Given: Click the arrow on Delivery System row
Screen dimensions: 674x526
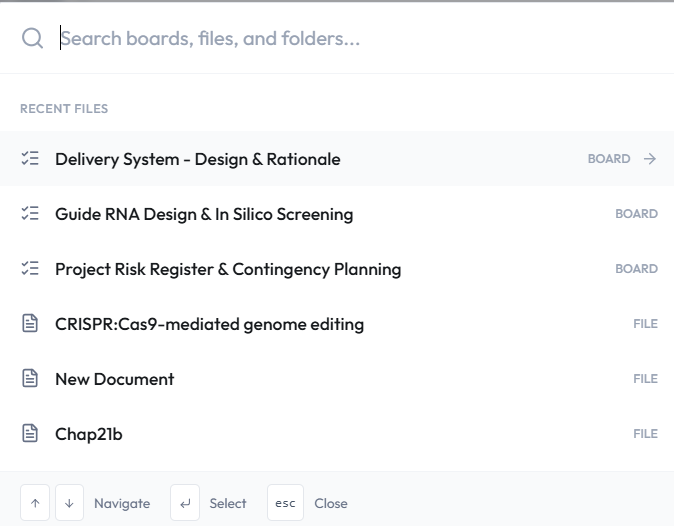Looking at the screenshot, I should pyautogui.click(x=650, y=159).
